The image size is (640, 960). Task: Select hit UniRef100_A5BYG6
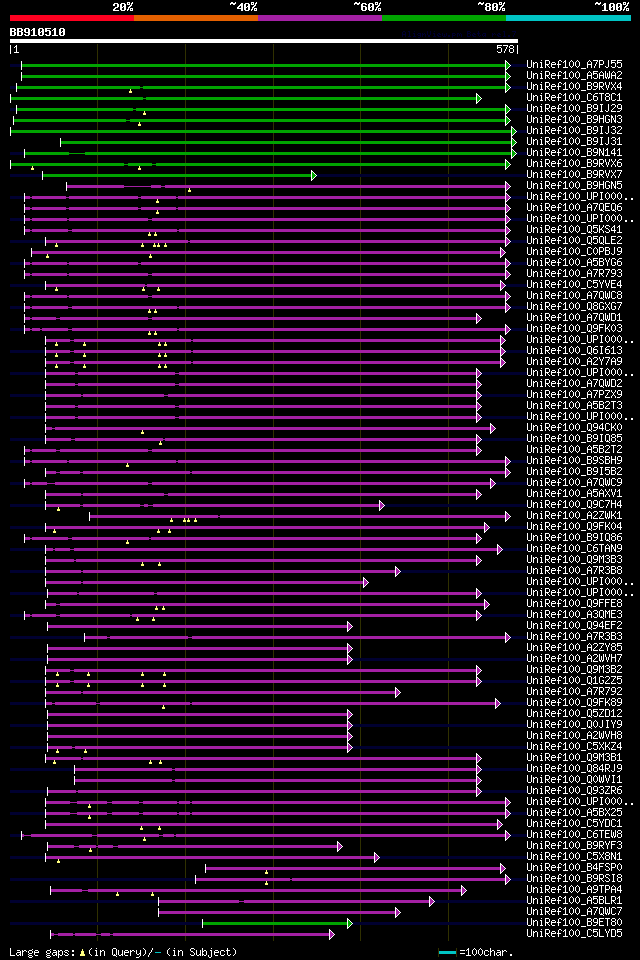(x=574, y=263)
